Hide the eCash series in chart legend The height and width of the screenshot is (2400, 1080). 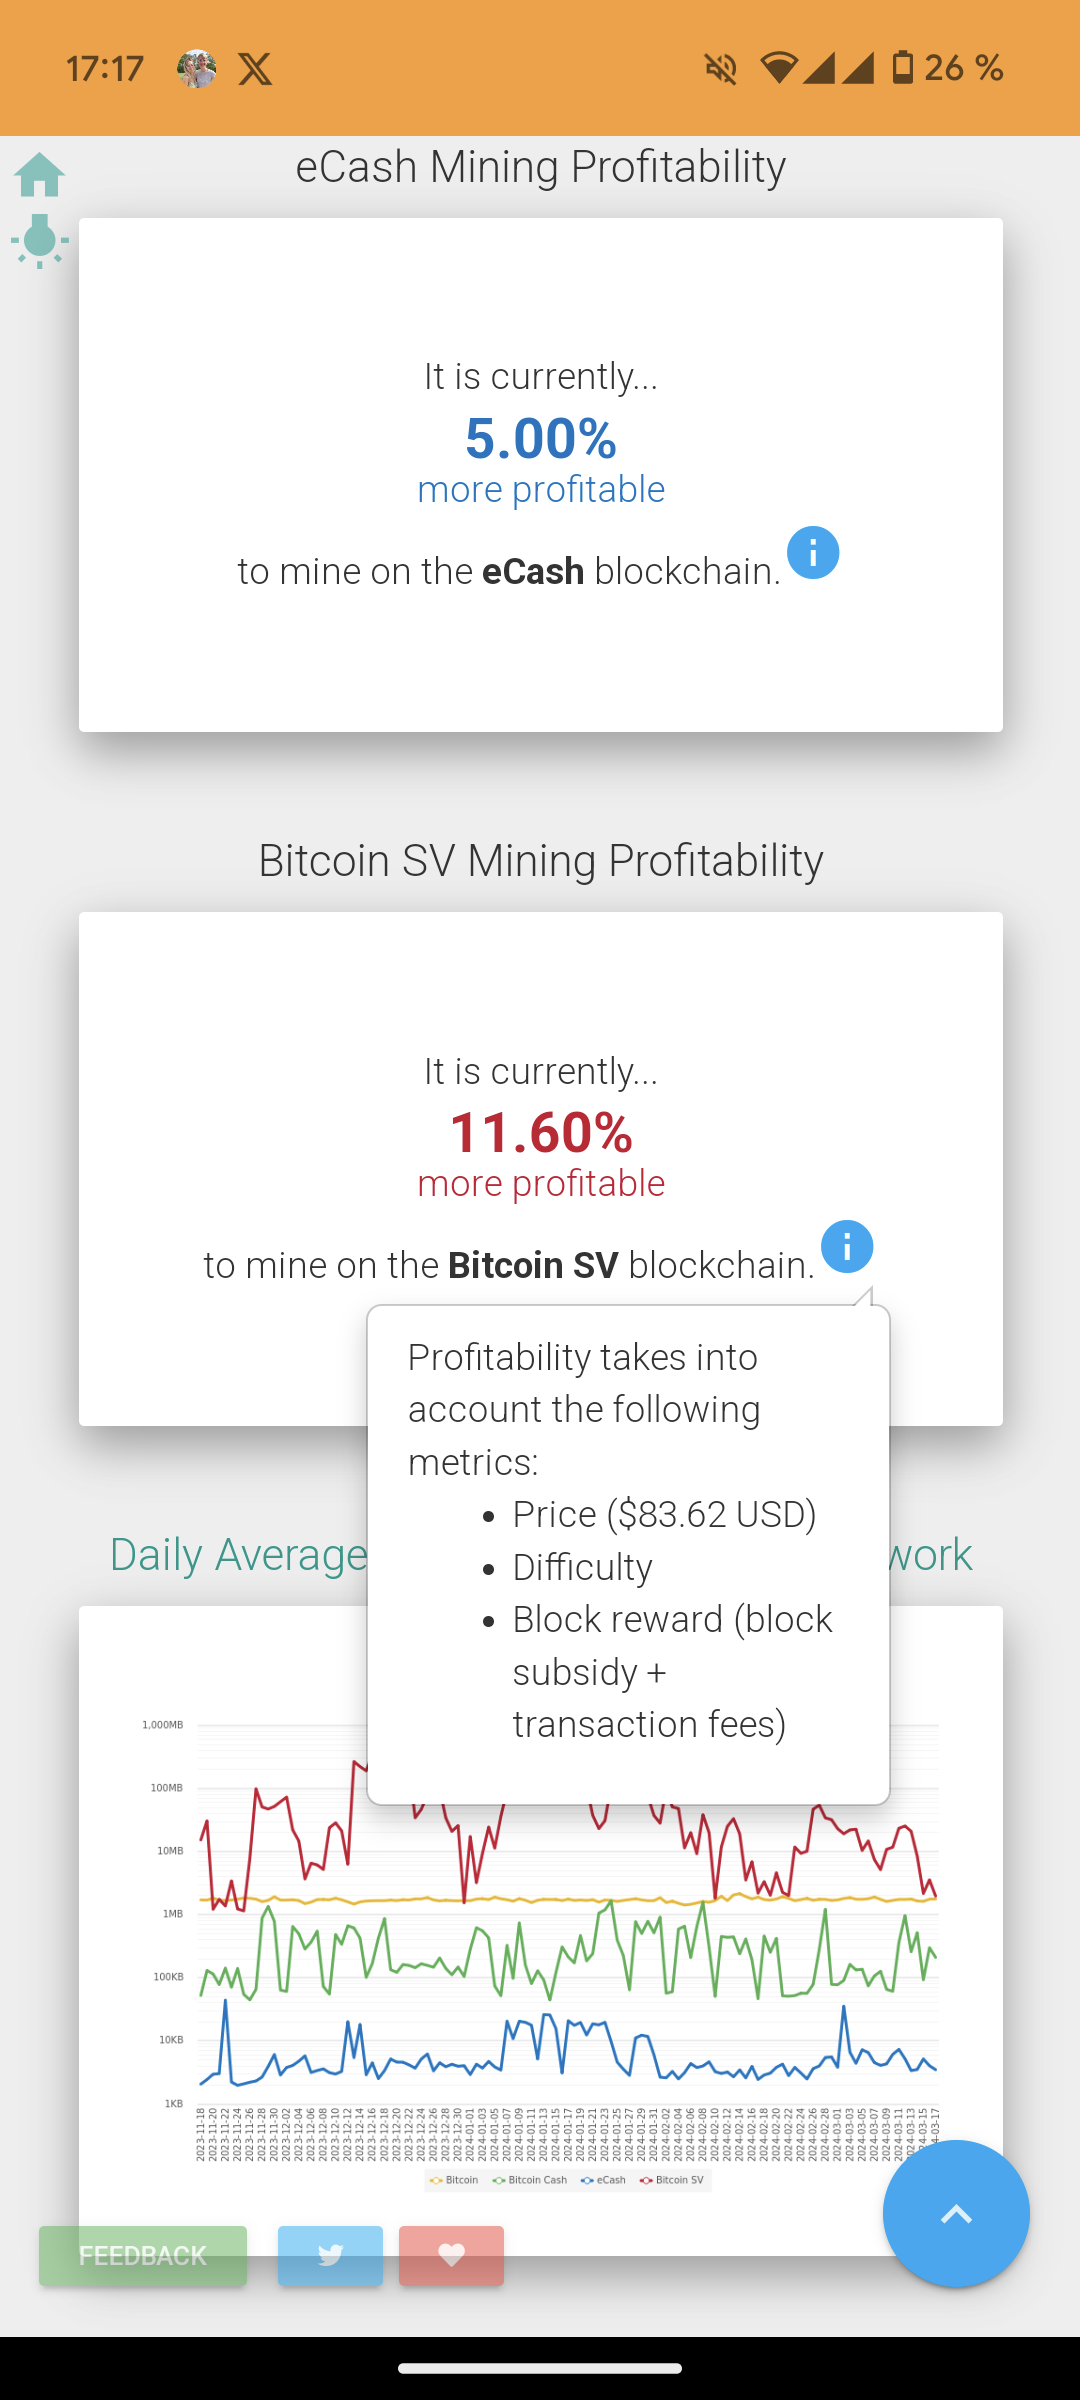coord(604,2180)
